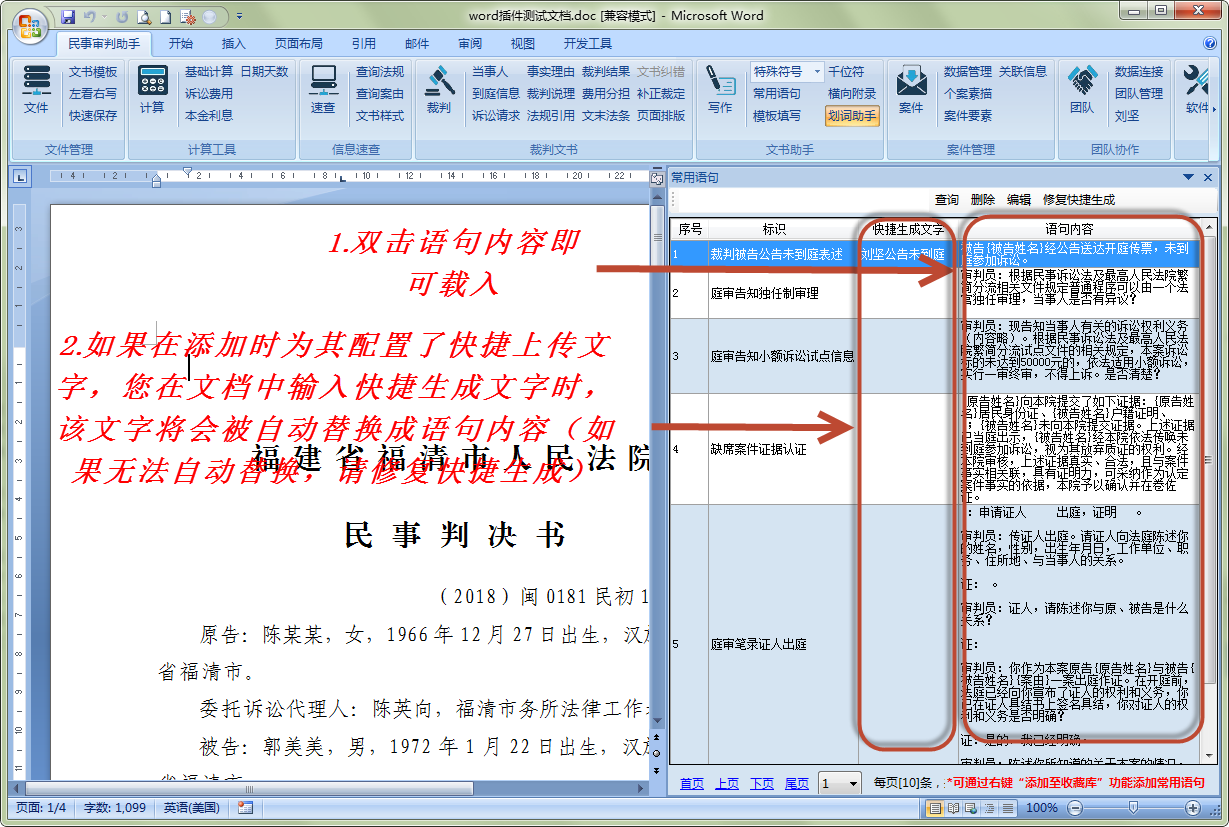Open the 开发工具 ribbon tab
The width and height of the screenshot is (1229, 827).
pyautogui.click(x=588, y=44)
